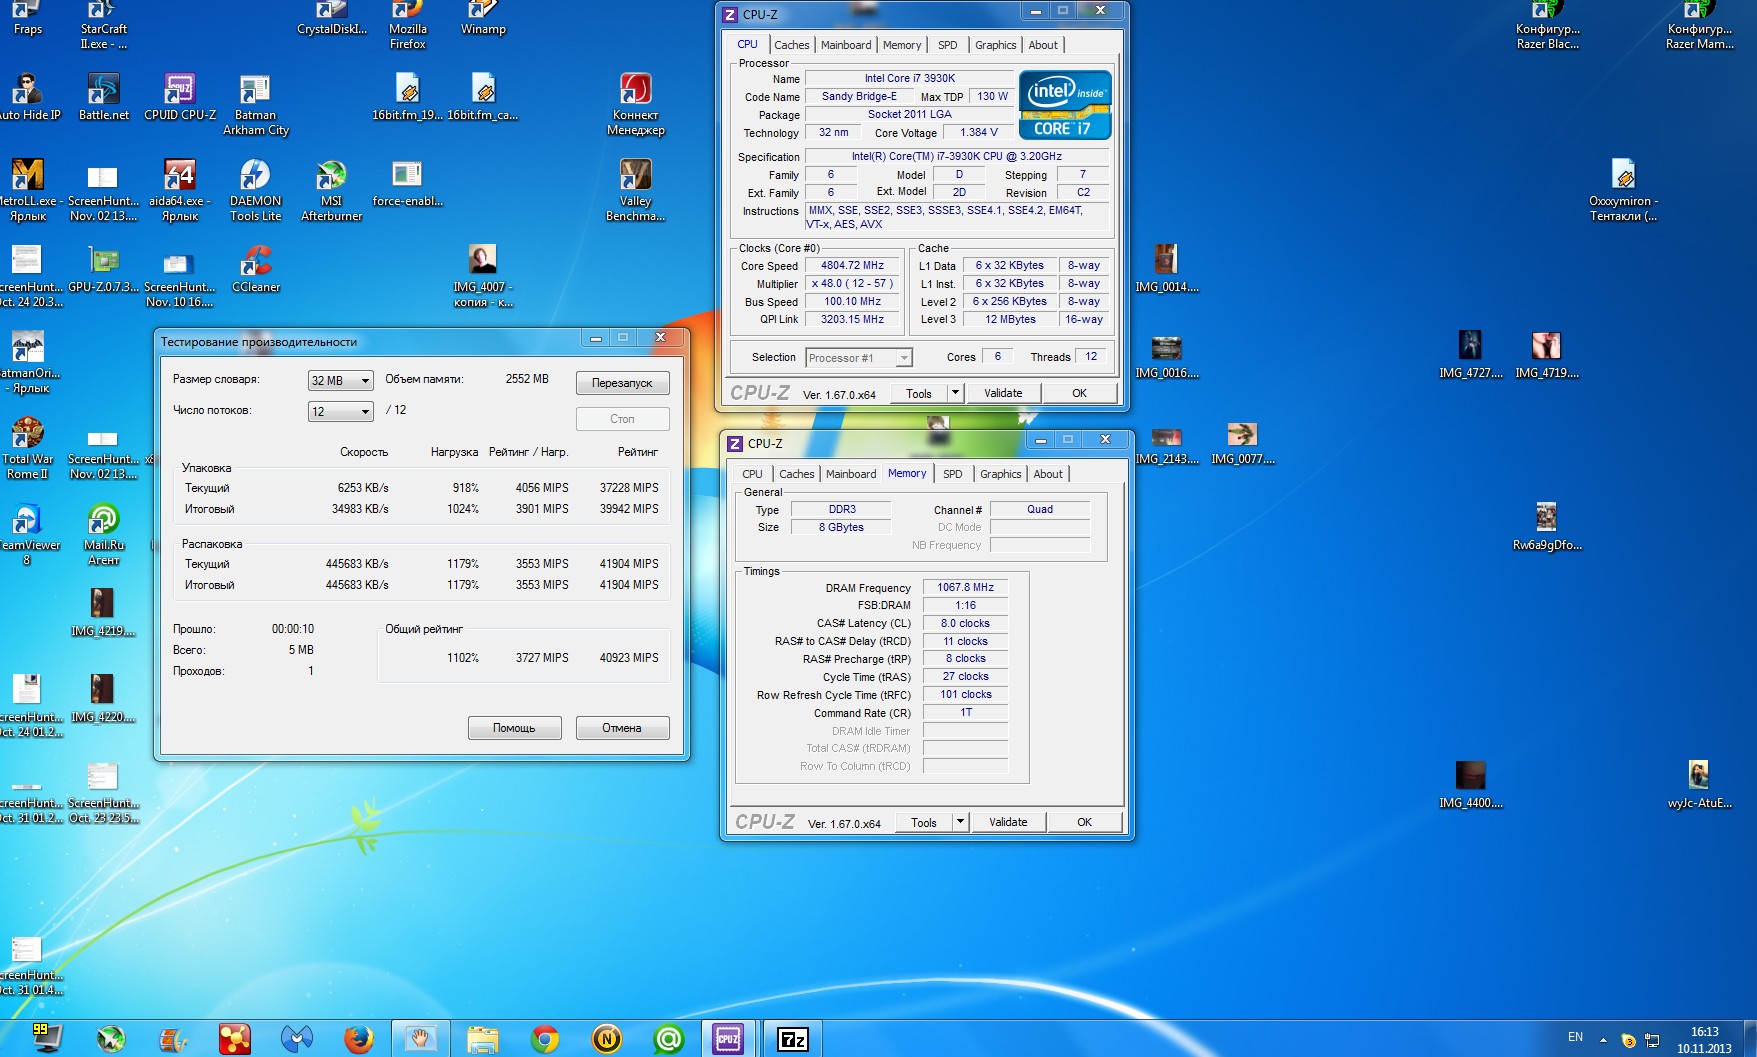Open the Processor #1 selection dropdown
1757x1057 pixels.
pyautogui.click(x=859, y=358)
